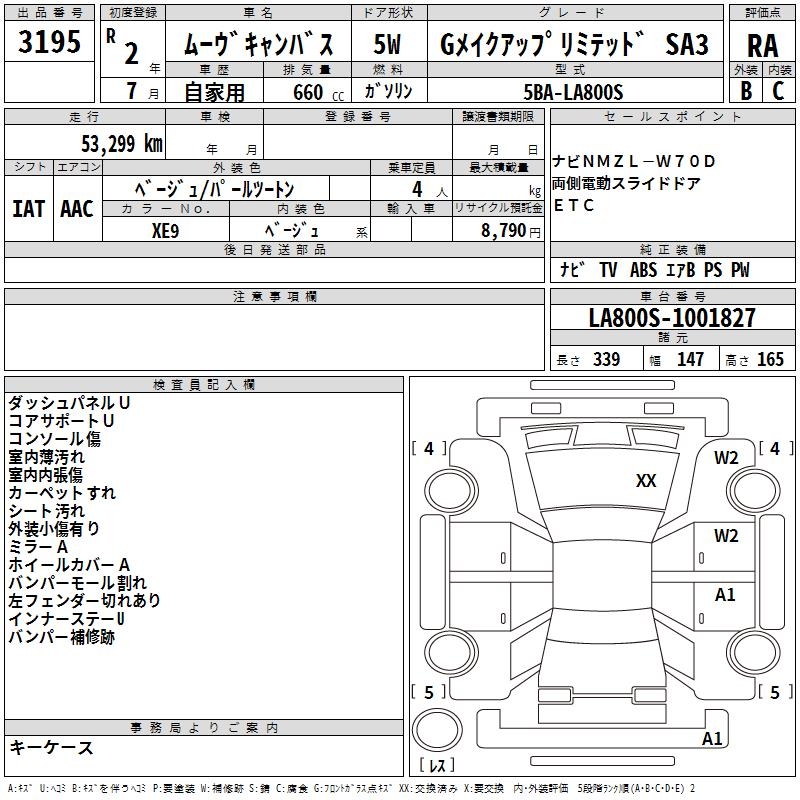The image size is (800, 800).
Task: Click the W2 mark nearest the front tire
Action: pos(726,458)
